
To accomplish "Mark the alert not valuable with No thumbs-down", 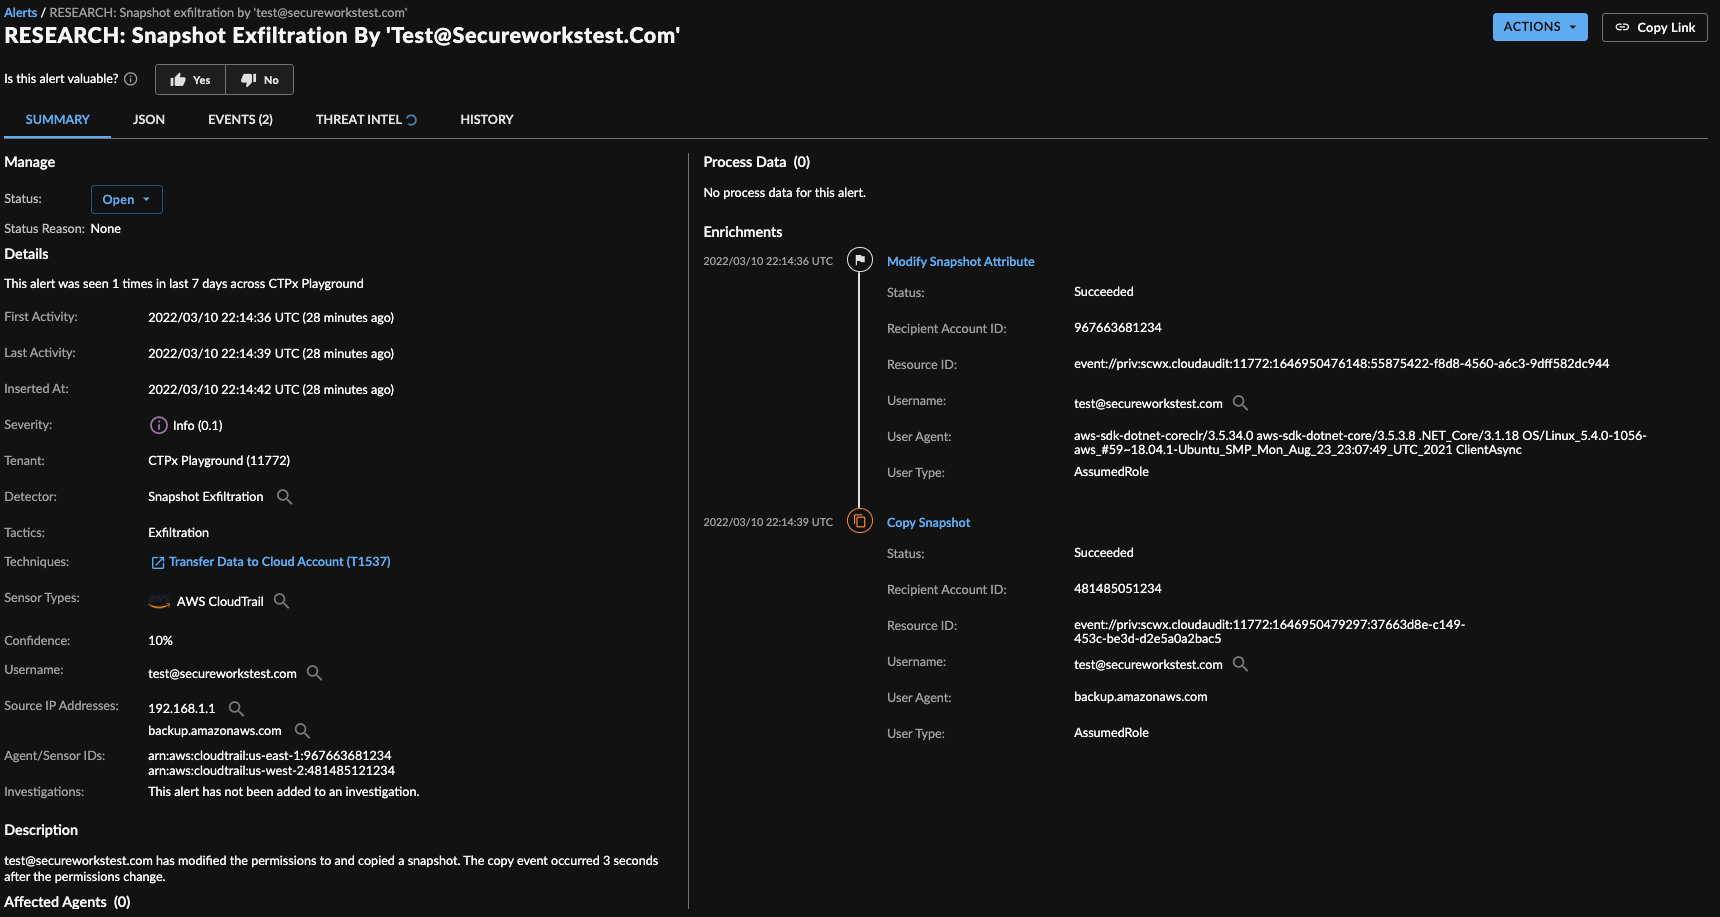I will click(260, 80).
